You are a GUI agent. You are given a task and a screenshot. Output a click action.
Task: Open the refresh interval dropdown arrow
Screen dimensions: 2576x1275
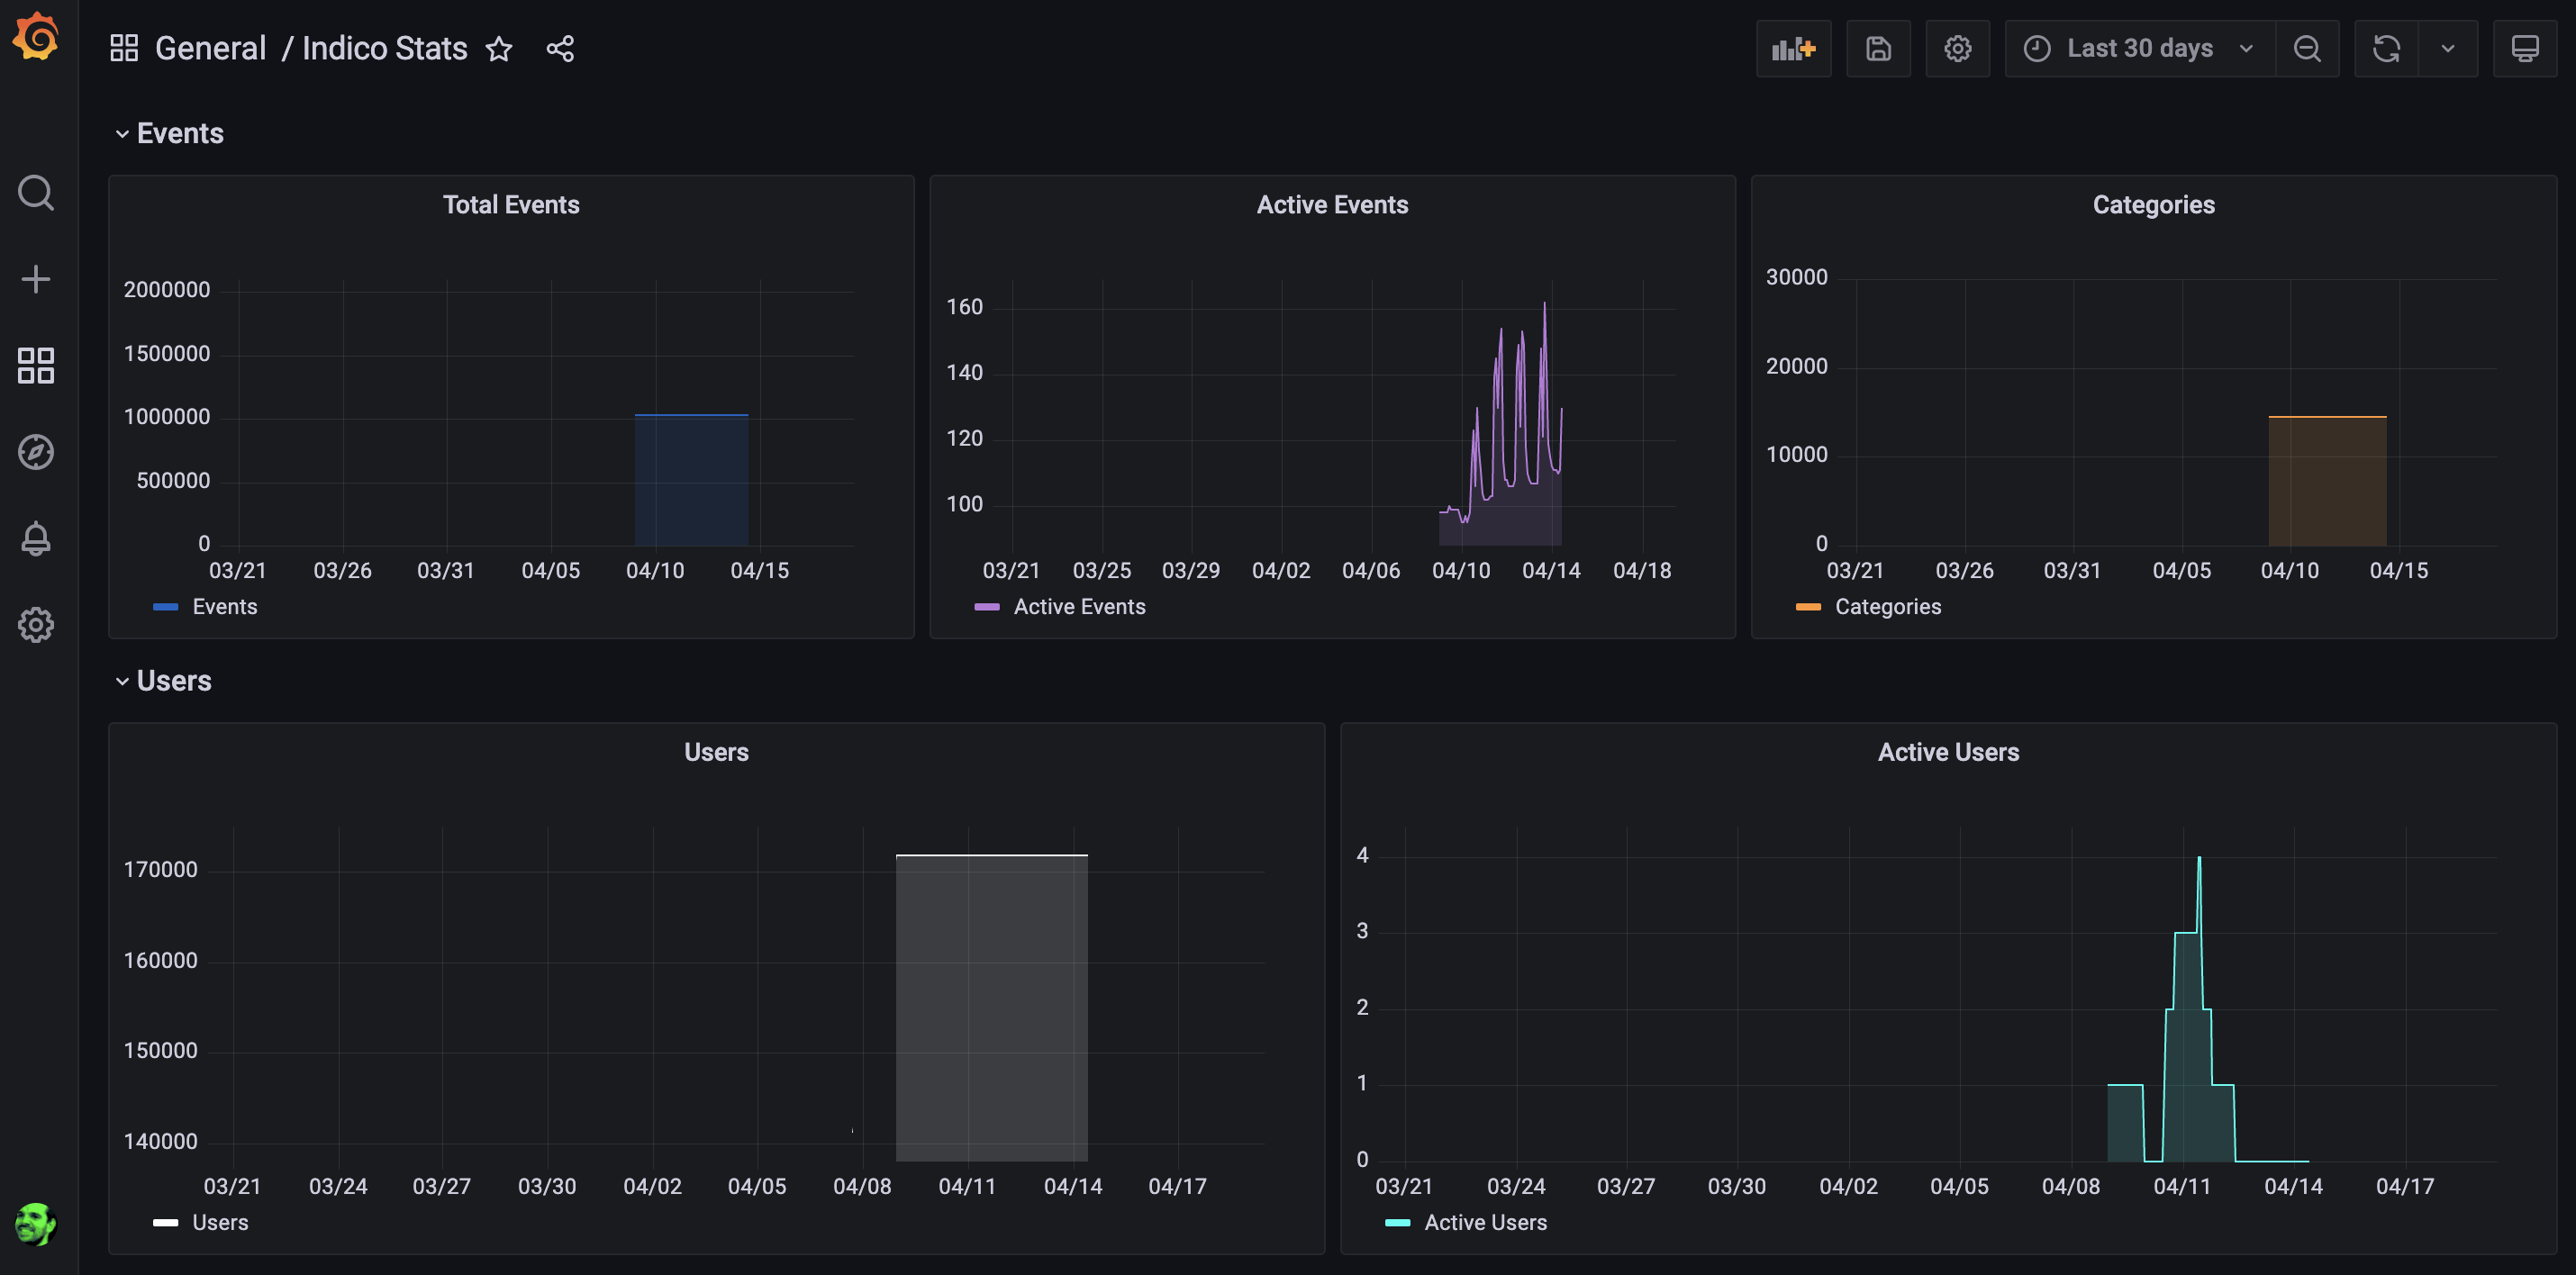click(2447, 48)
